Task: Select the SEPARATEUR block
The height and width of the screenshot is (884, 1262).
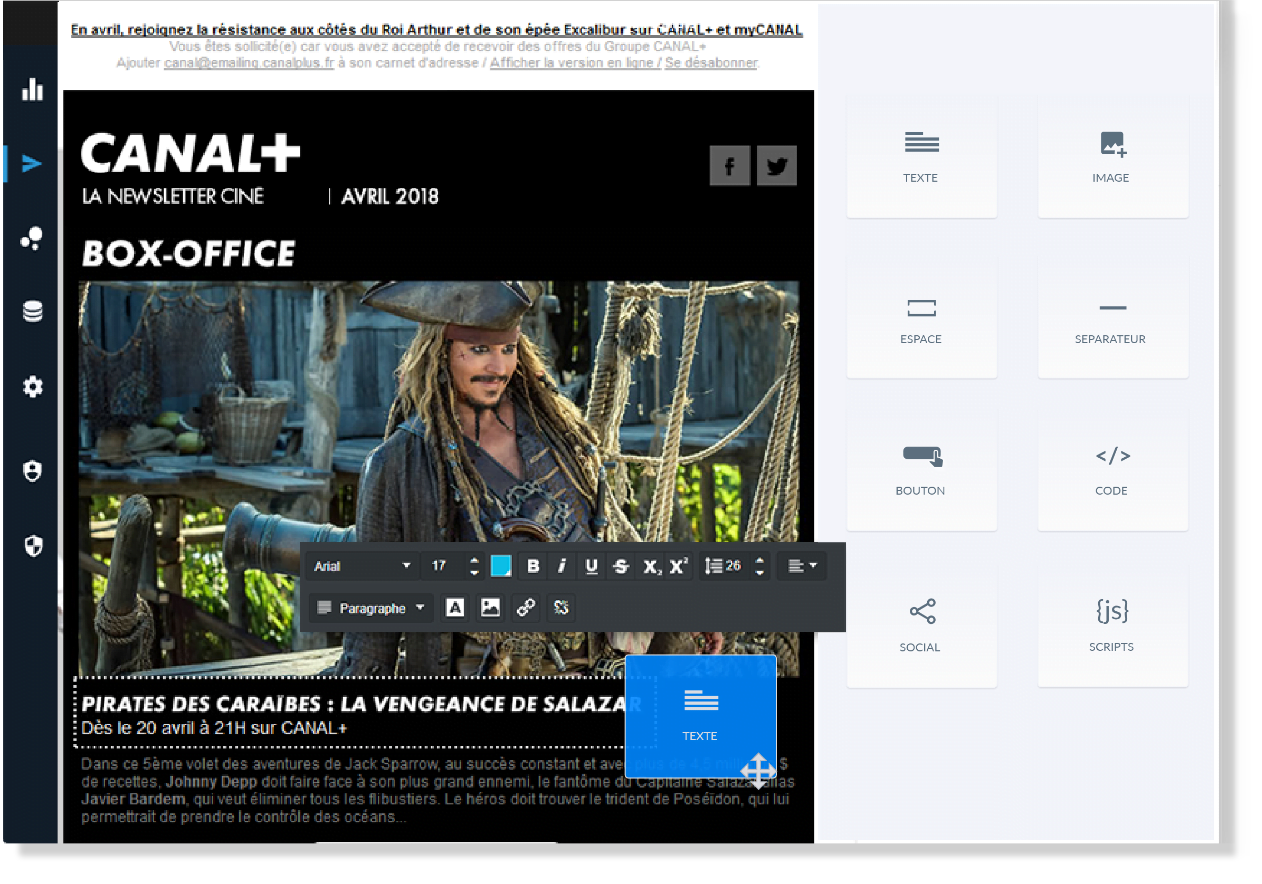Action: click(1112, 320)
